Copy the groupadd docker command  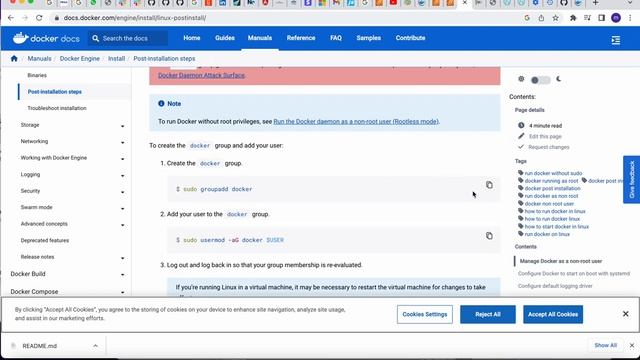pos(489,185)
